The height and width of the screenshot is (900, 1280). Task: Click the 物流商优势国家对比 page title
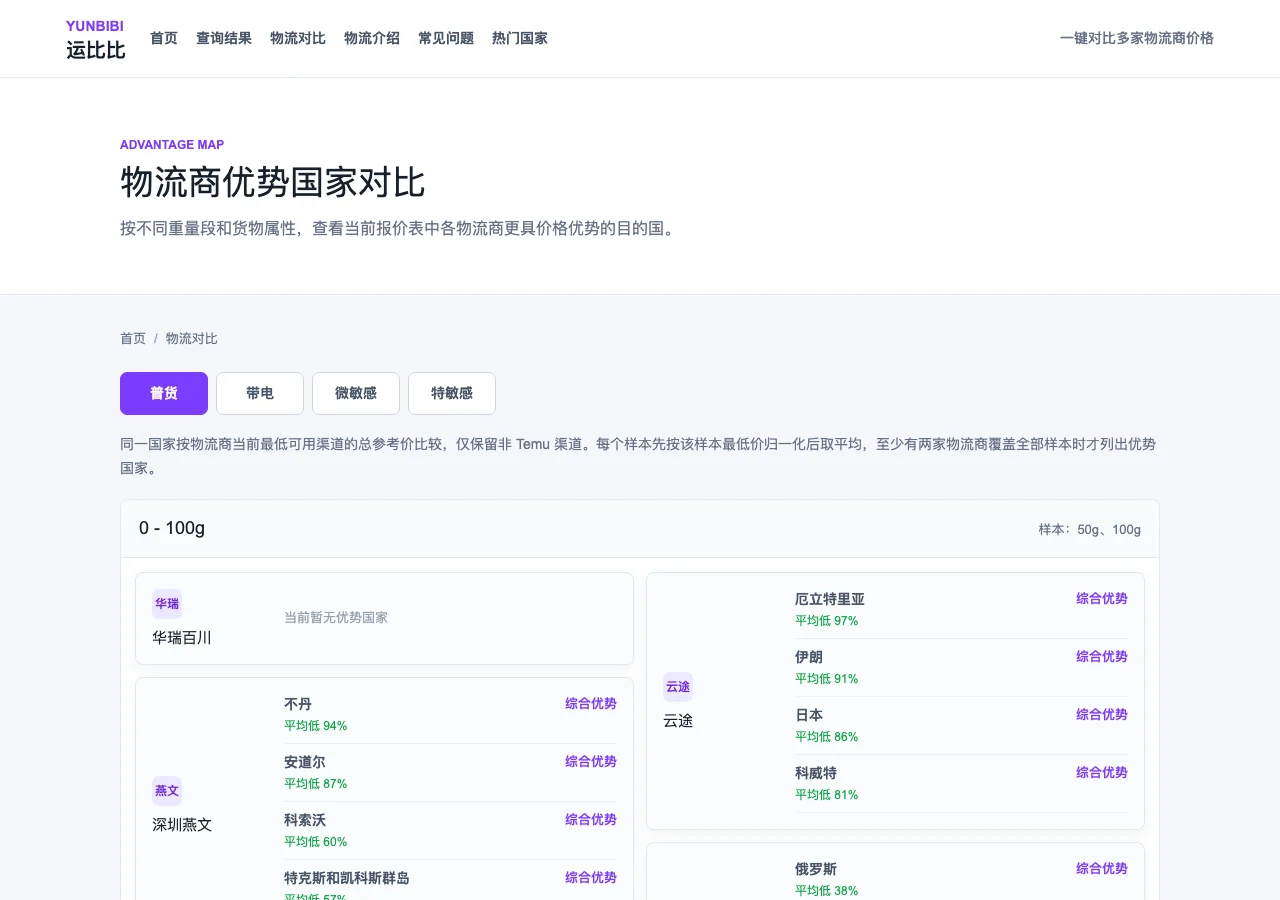(273, 183)
